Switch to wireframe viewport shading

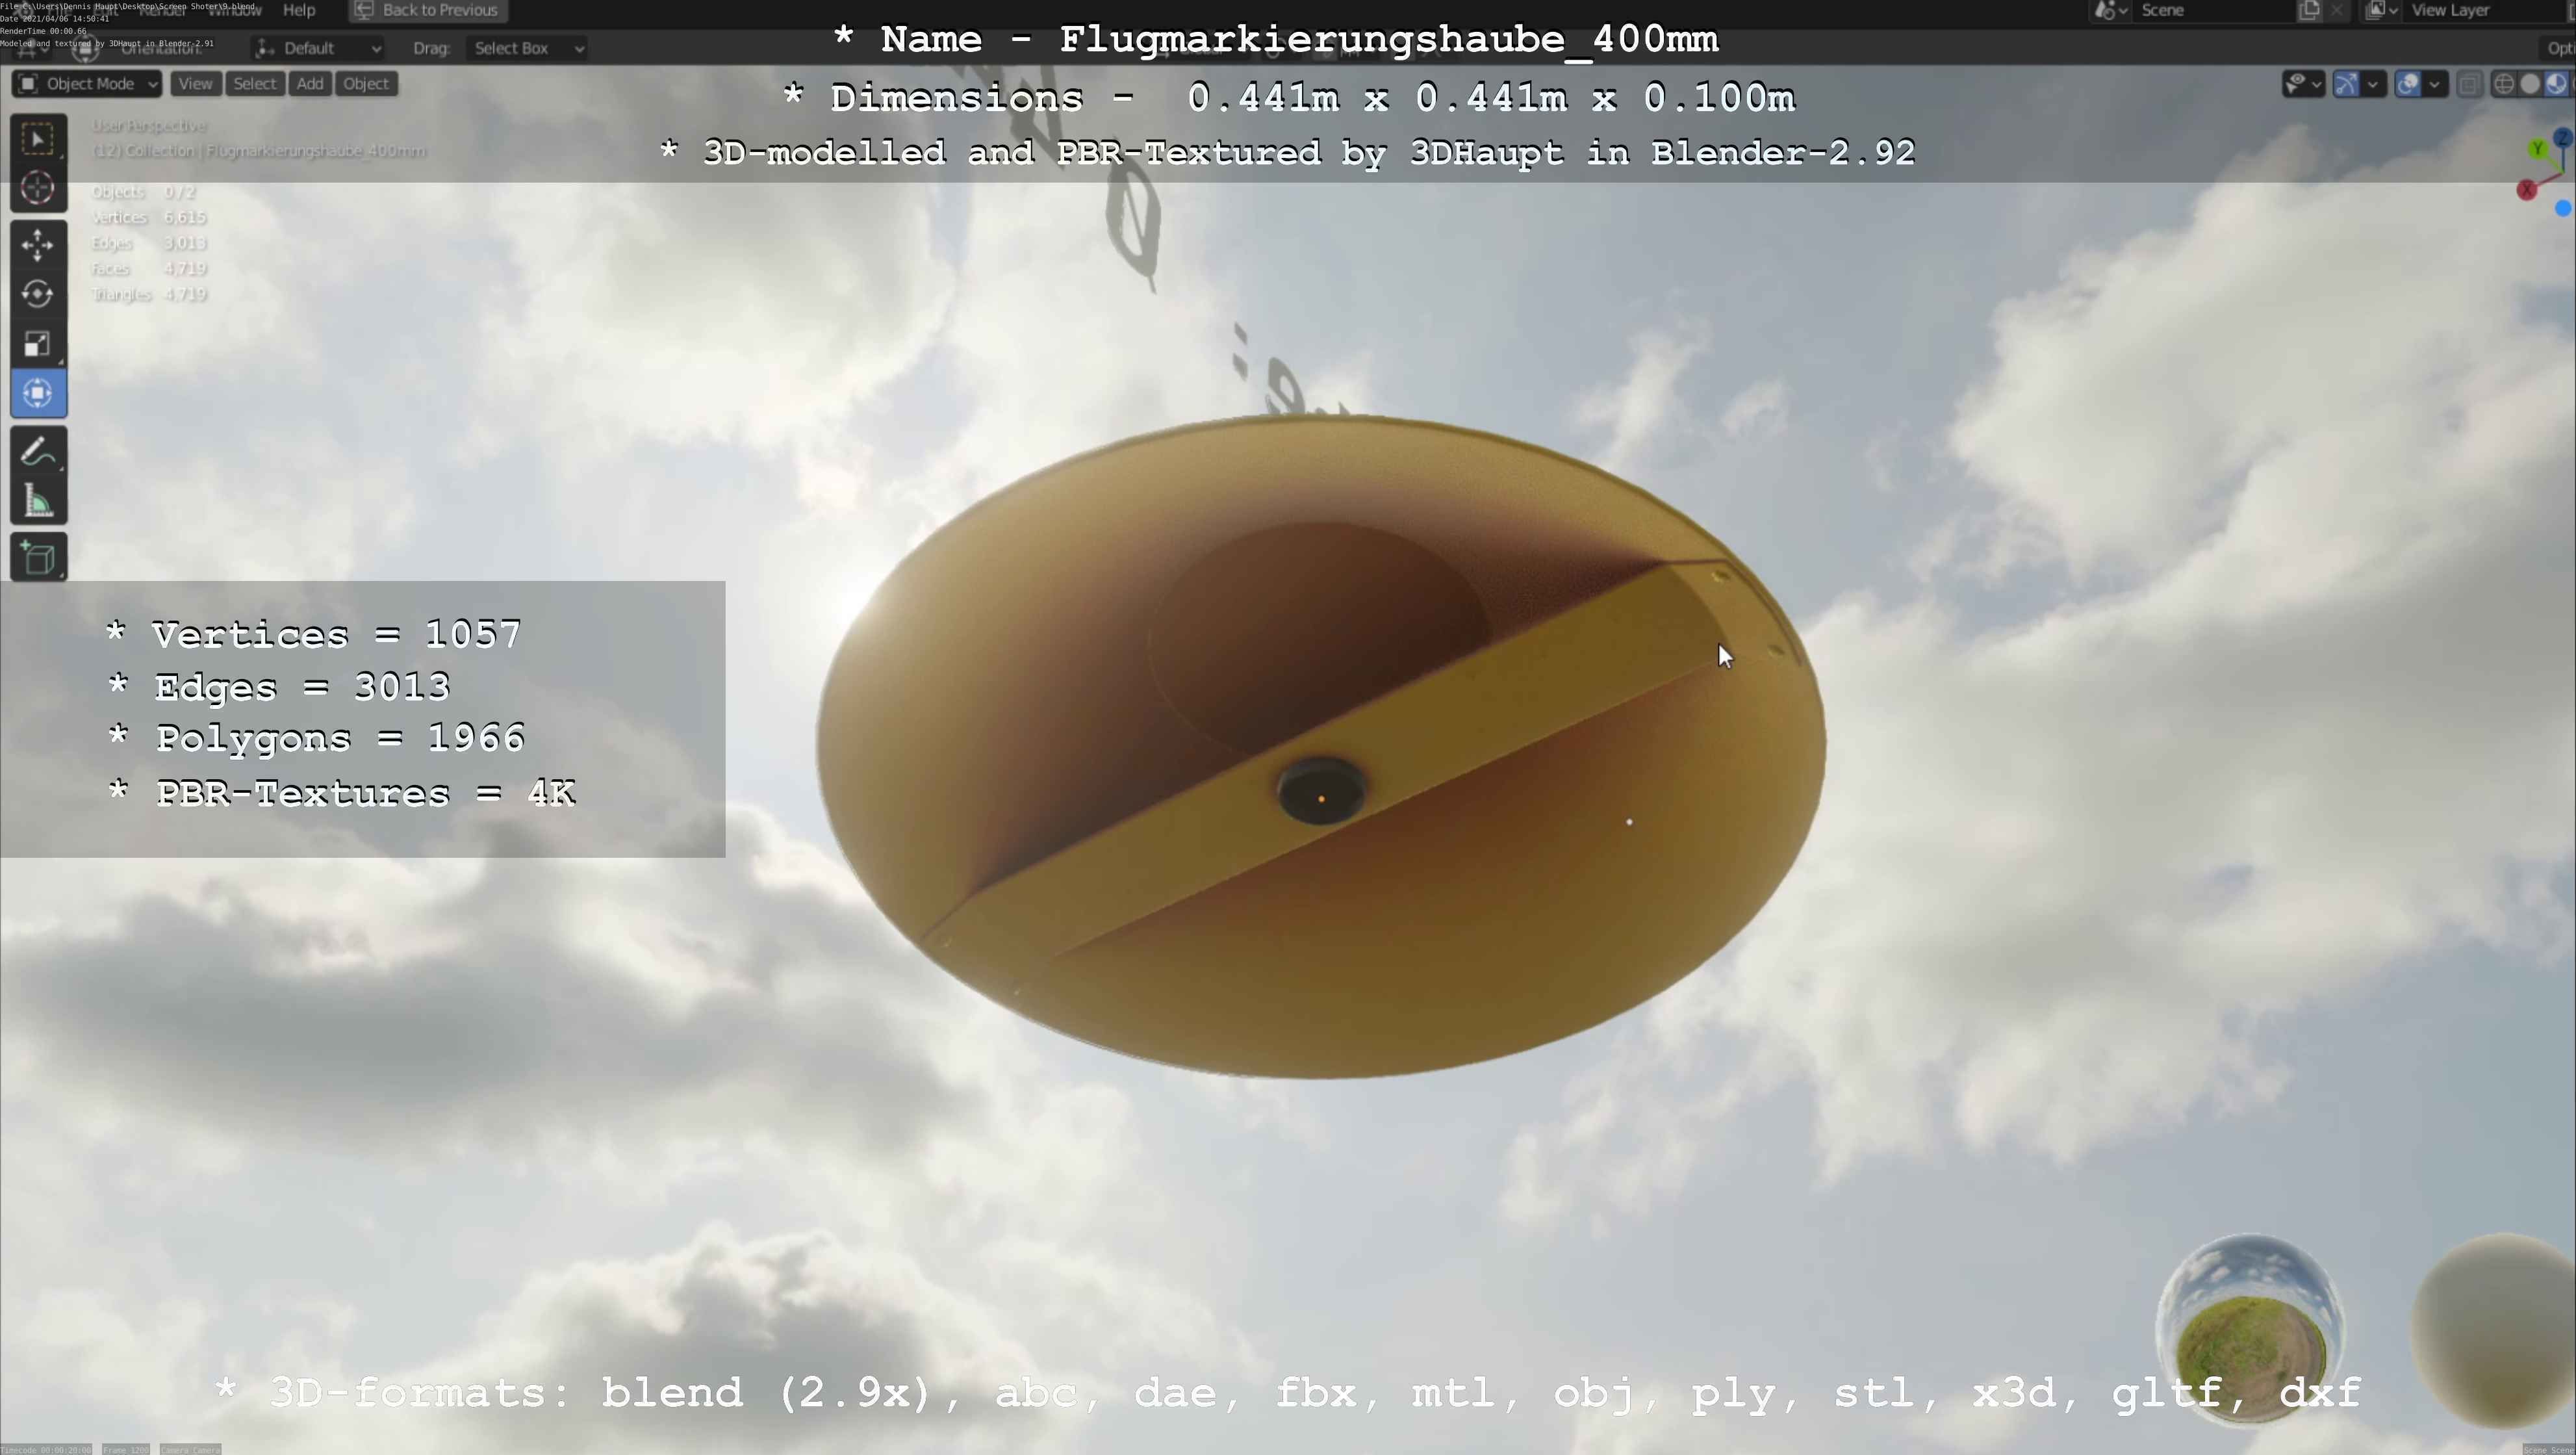(2504, 84)
